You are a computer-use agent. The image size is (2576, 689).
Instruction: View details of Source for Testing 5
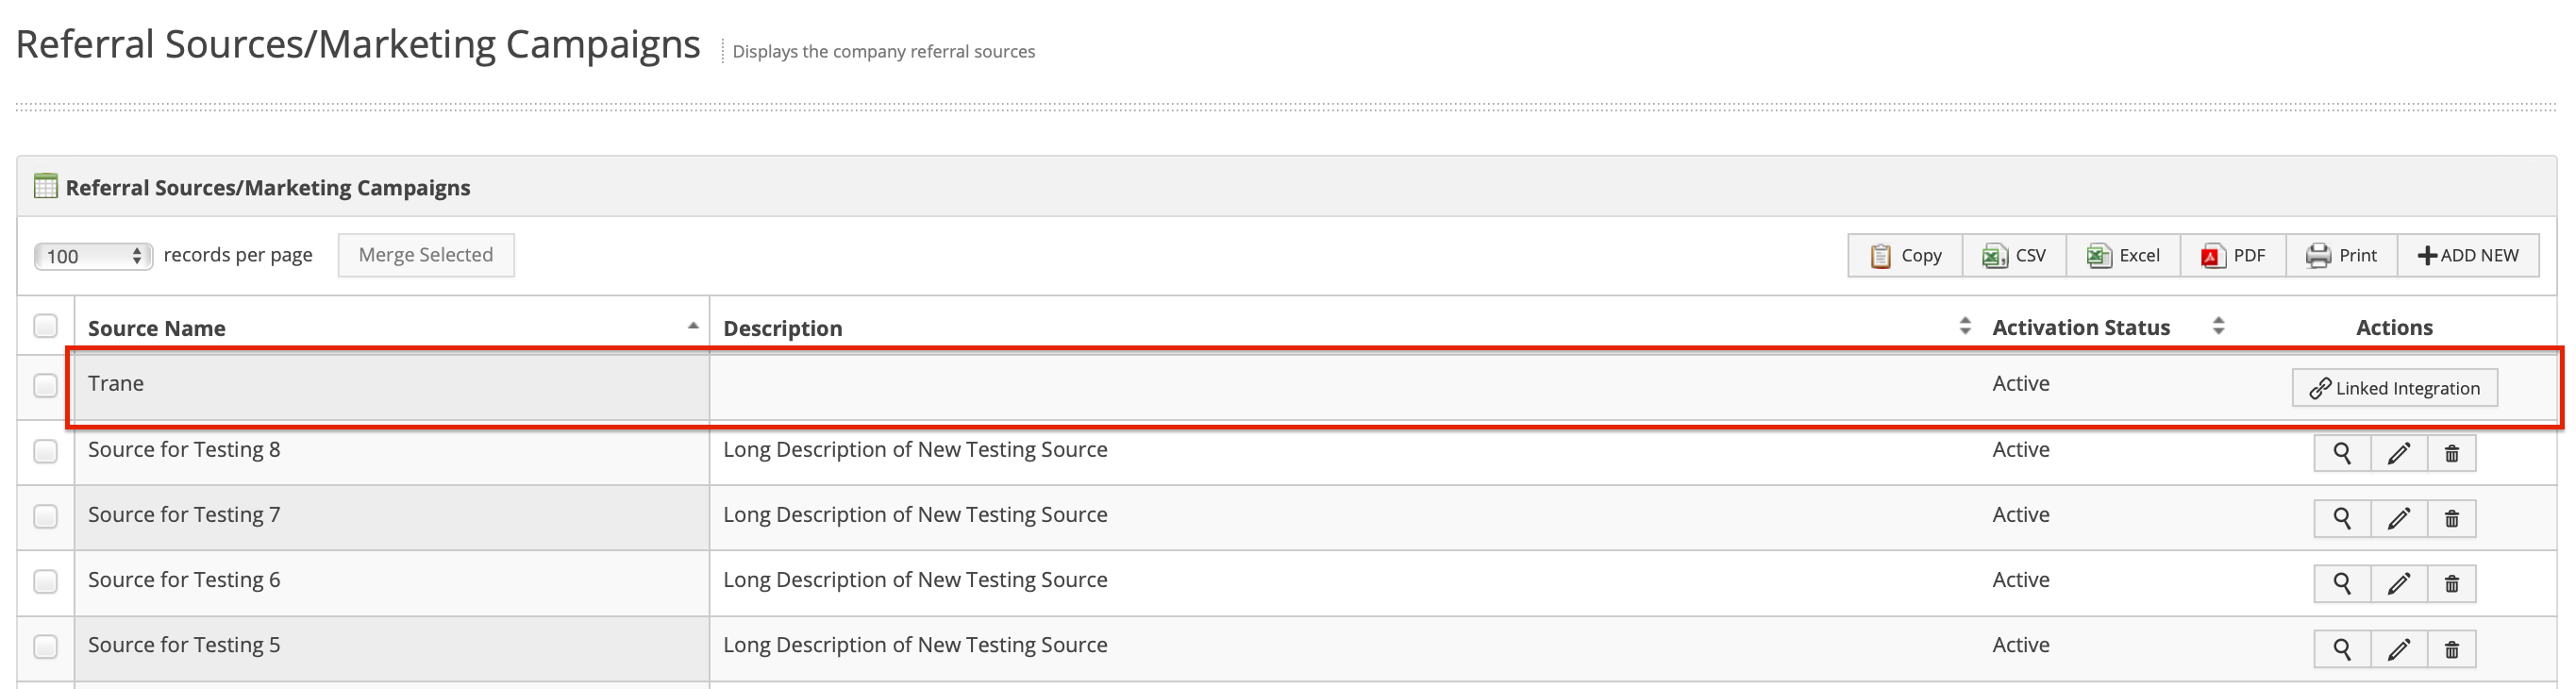click(2342, 649)
